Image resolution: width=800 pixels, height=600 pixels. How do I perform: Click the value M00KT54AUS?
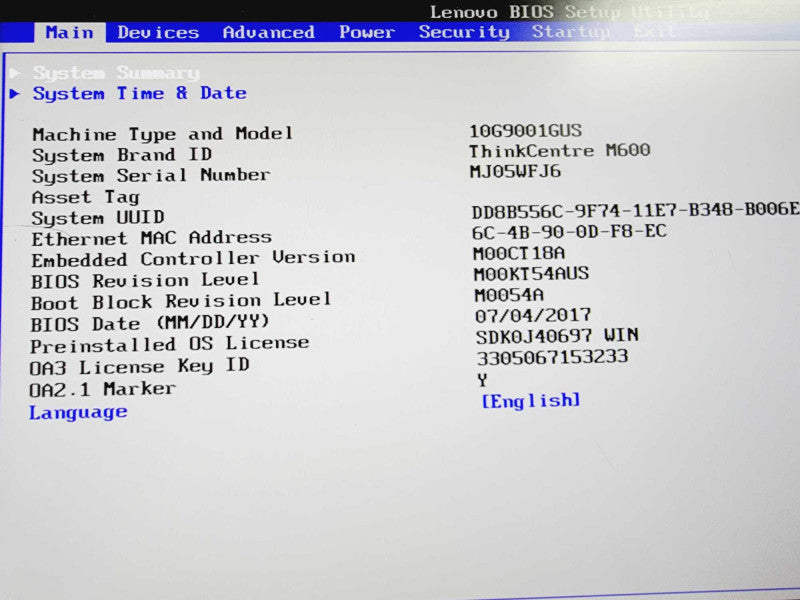pos(532,274)
